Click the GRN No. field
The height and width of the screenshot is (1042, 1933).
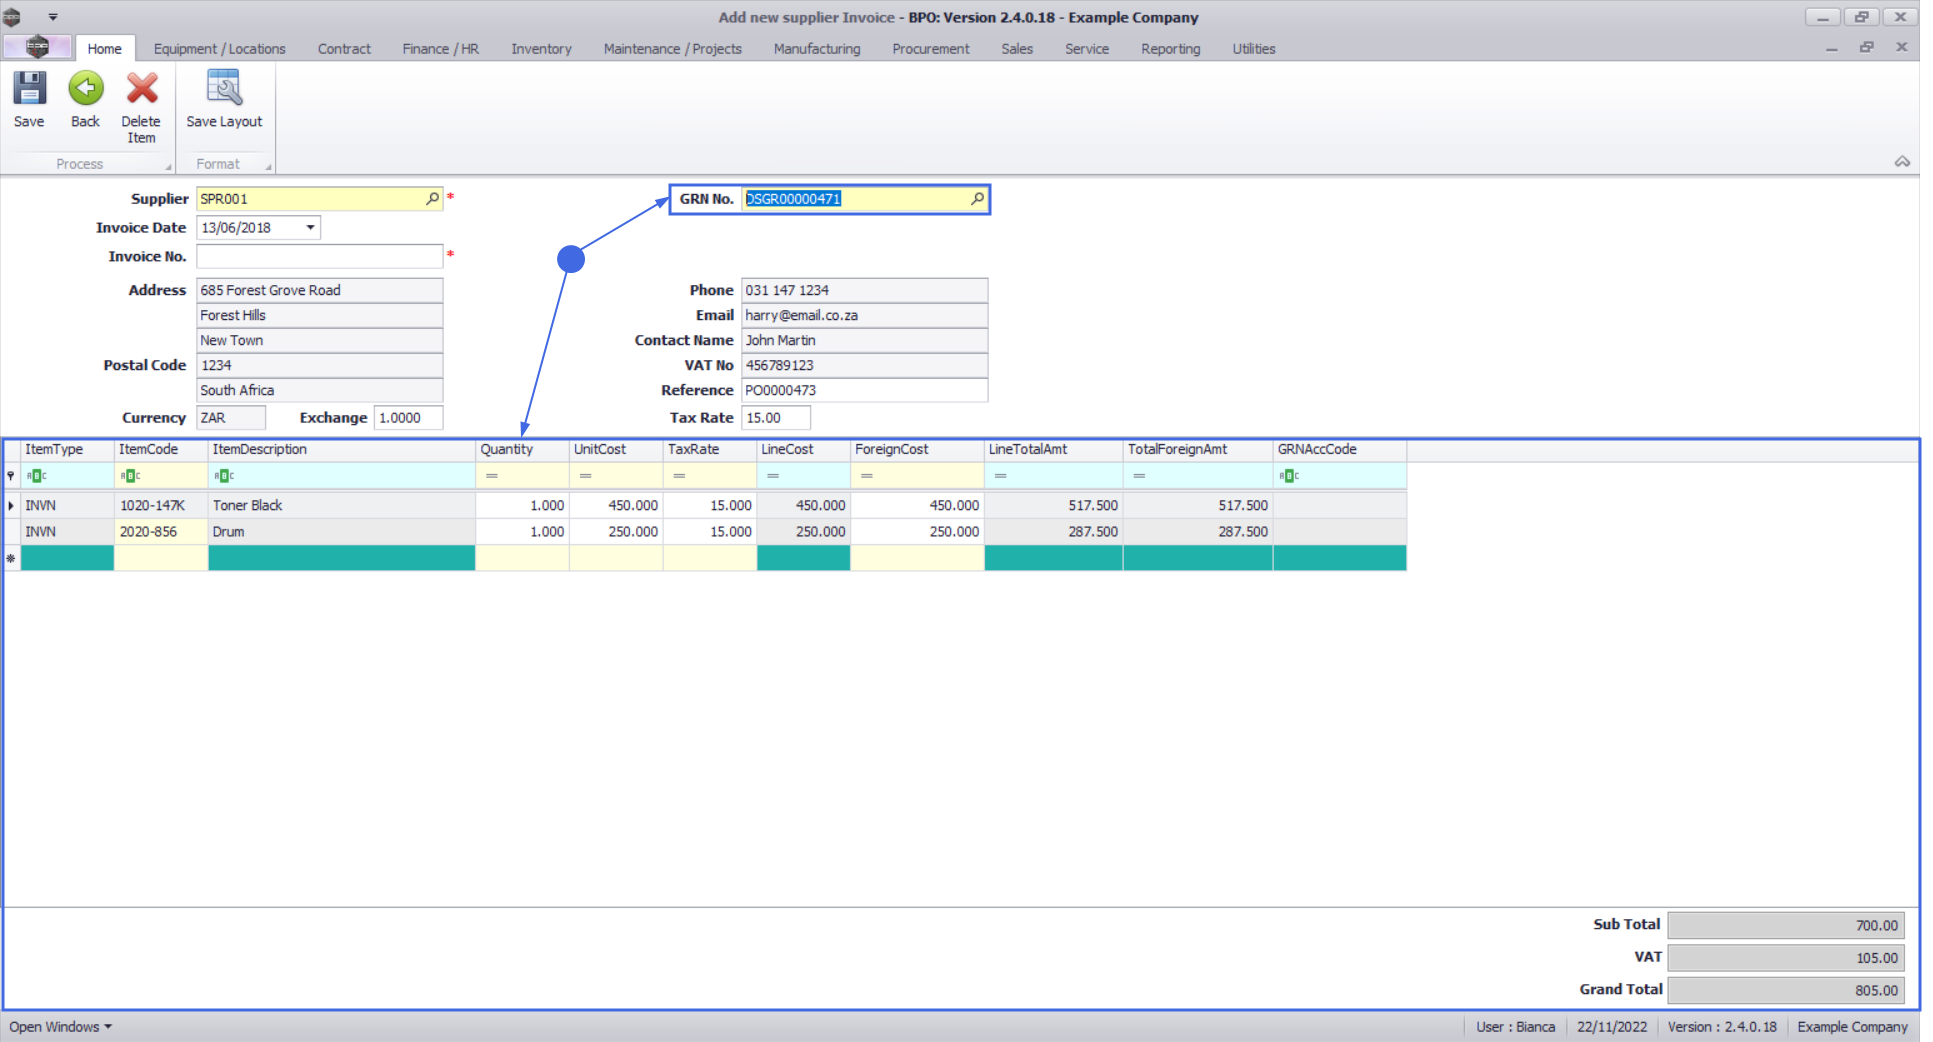click(865, 198)
